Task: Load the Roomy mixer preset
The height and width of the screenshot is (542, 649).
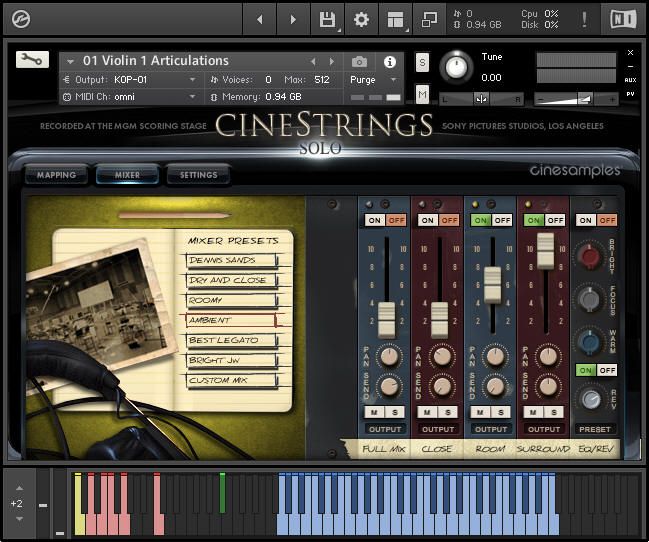Action: coord(231,300)
